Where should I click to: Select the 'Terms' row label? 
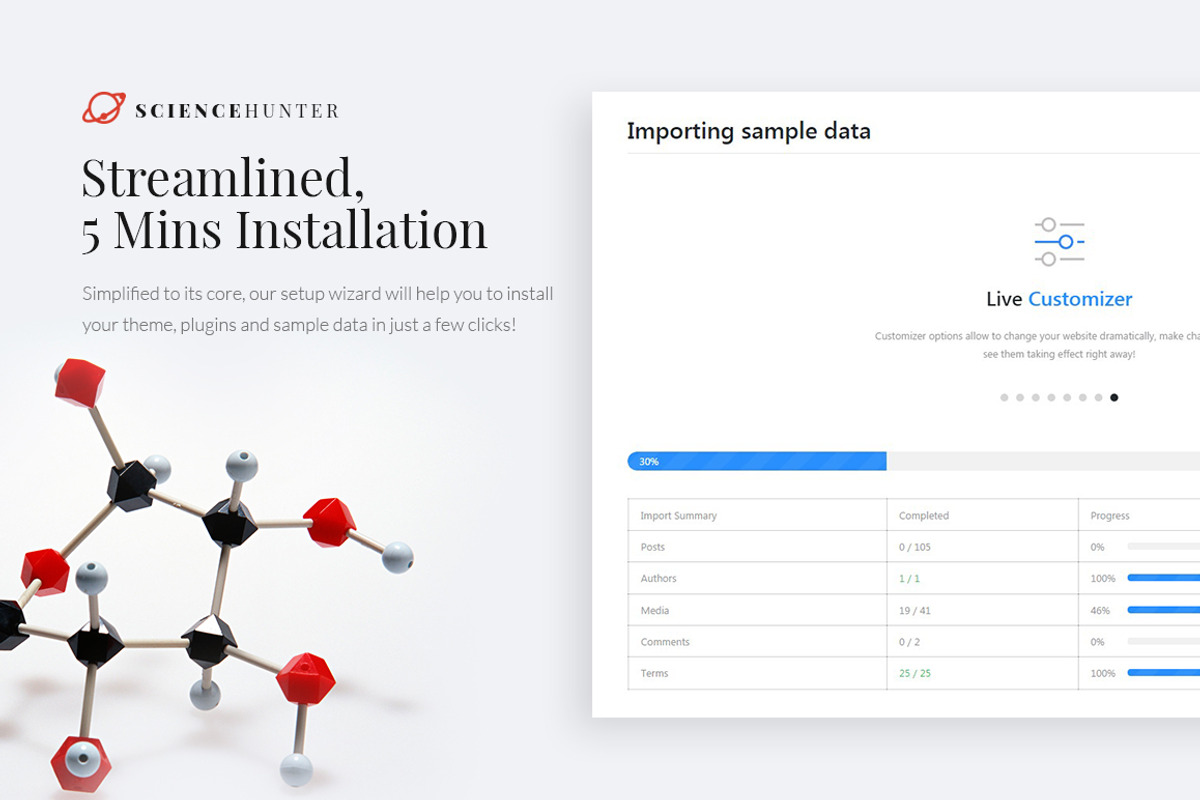[654, 673]
